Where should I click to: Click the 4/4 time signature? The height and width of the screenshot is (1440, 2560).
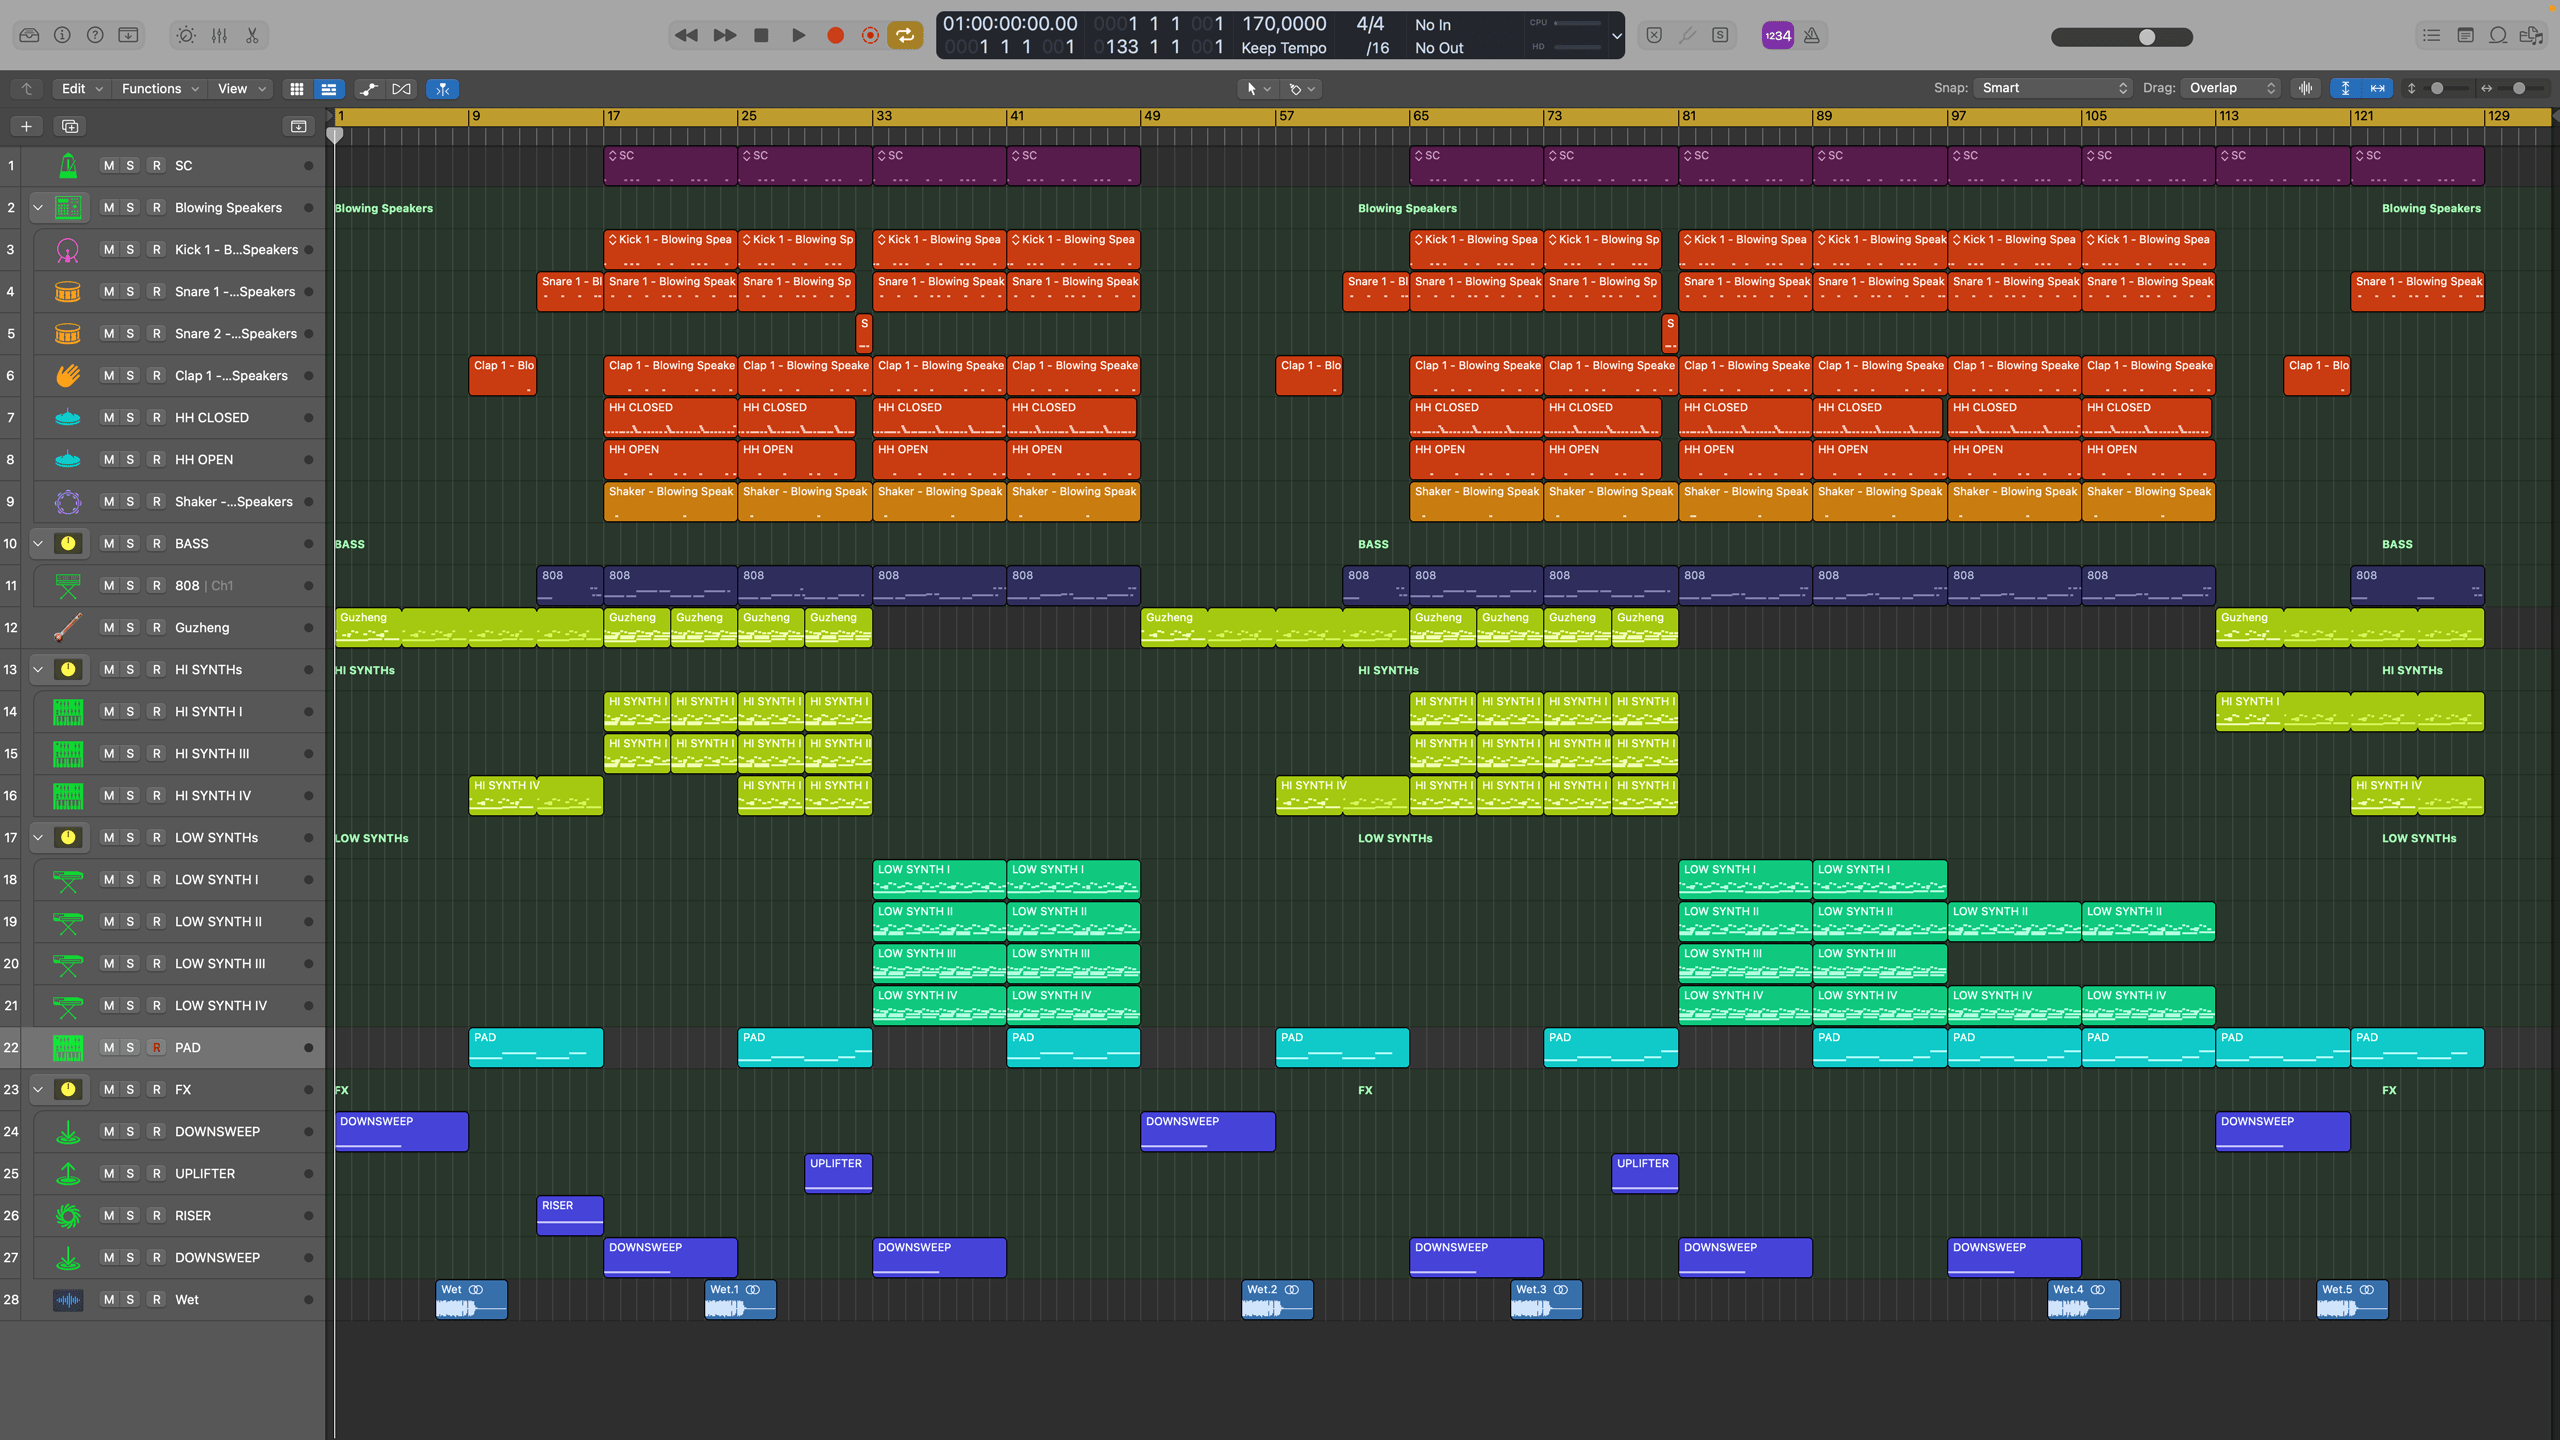1370,24
